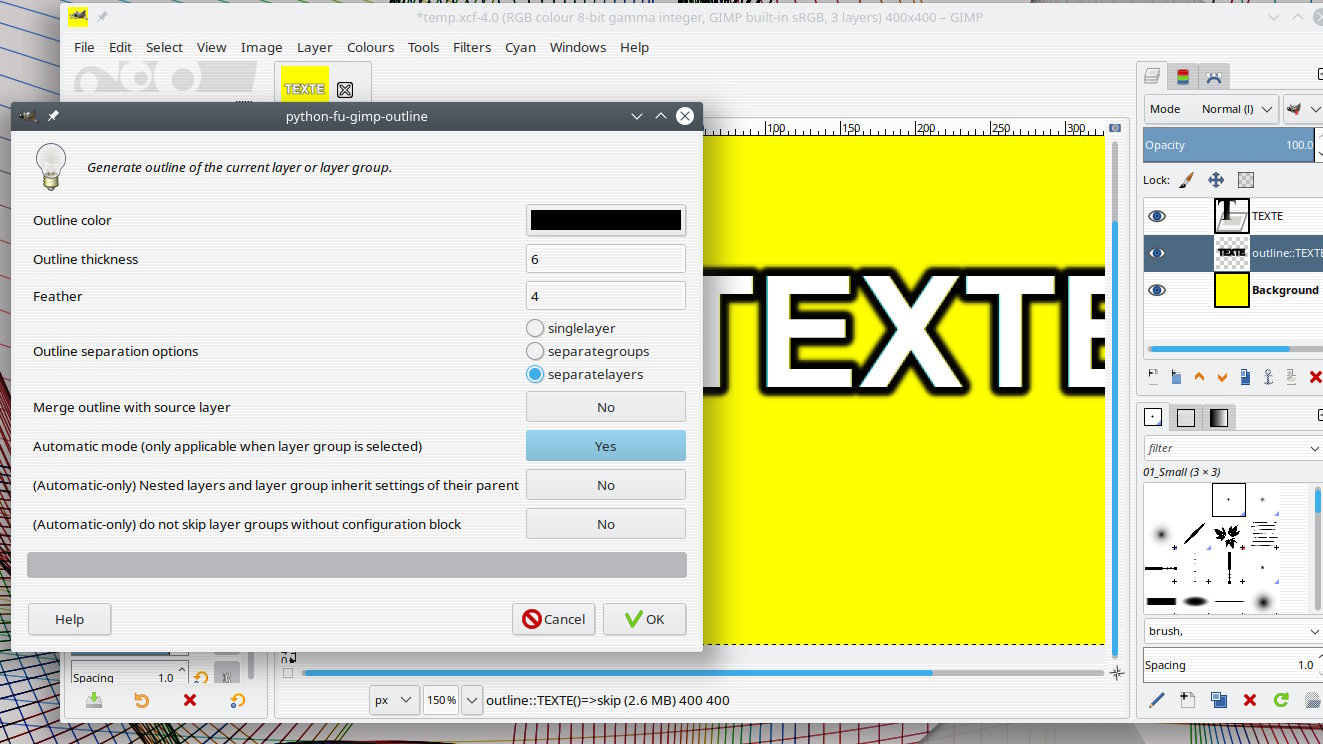
Task: Open the Cyan menu
Action: click(x=520, y=47)
